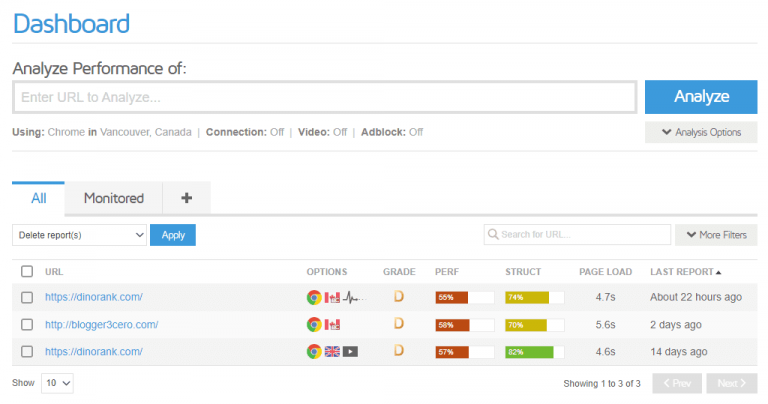The width and height of the screenshot is (768, 404).
Task: Click the blue Analyze button
Action: point(701,97)
